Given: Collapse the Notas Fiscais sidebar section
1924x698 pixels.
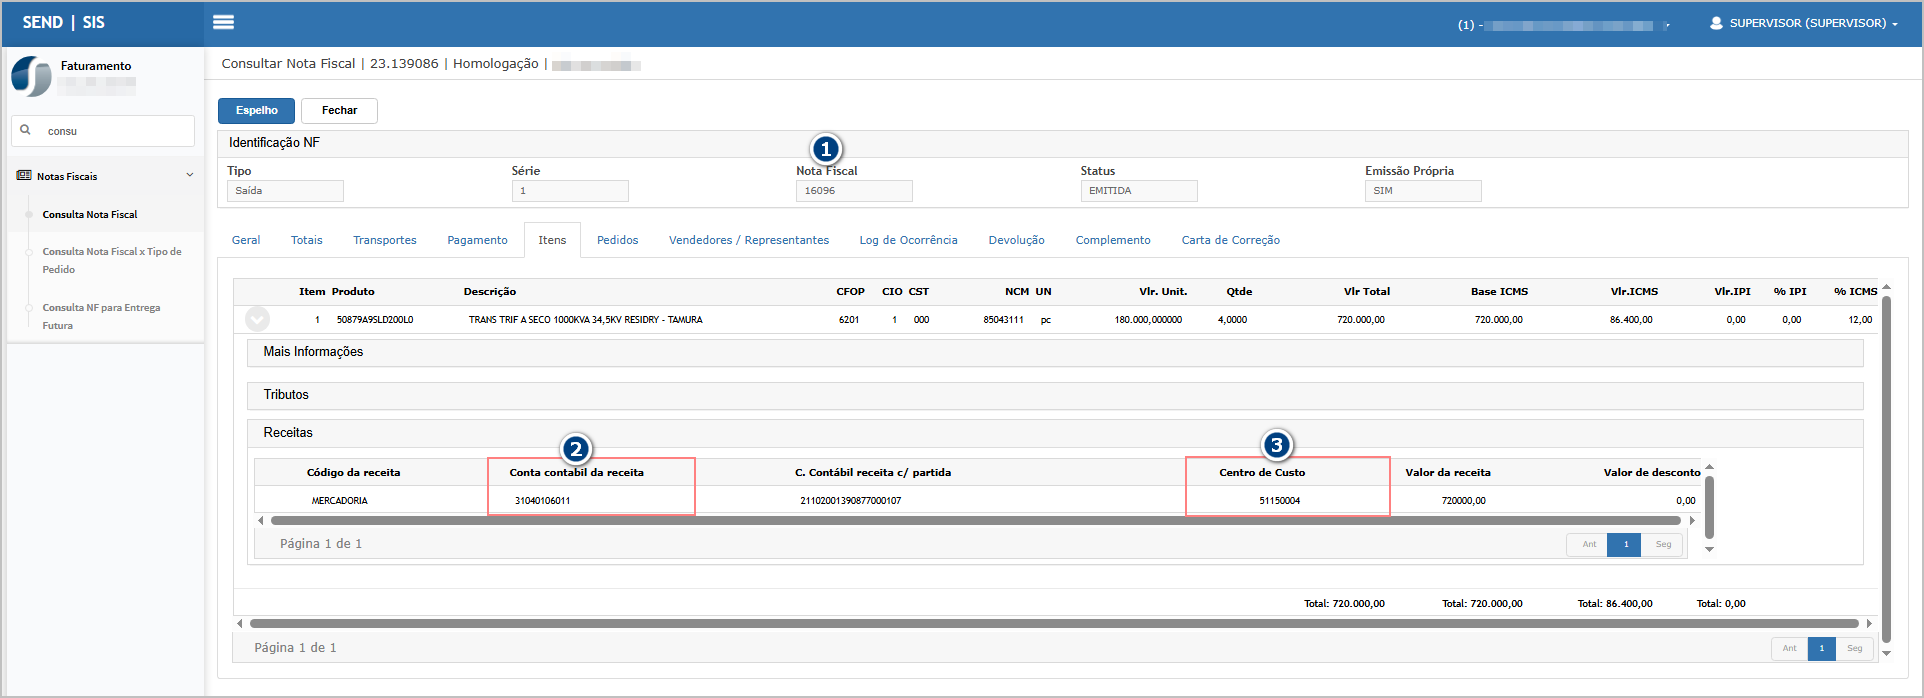Looking at the screenshot, I should pyautogui.click(x=190, y=176).
